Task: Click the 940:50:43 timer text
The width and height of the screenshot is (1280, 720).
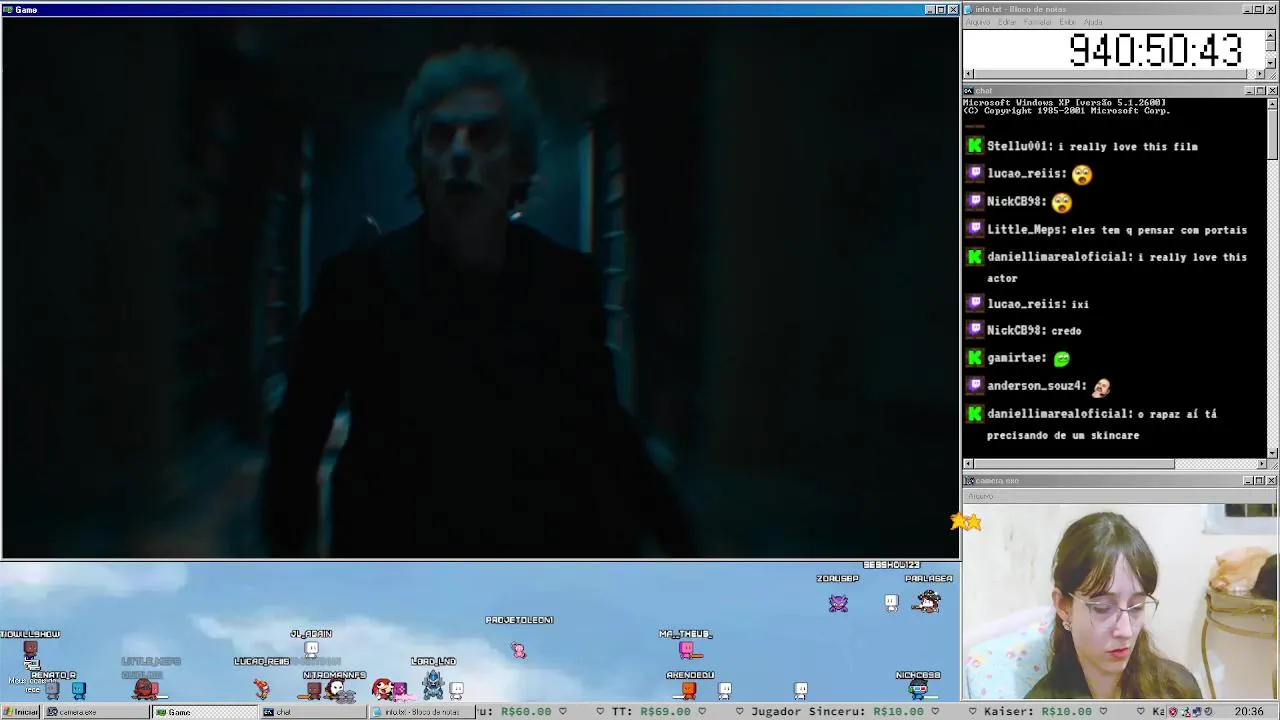Action: tap(1155, 50)
